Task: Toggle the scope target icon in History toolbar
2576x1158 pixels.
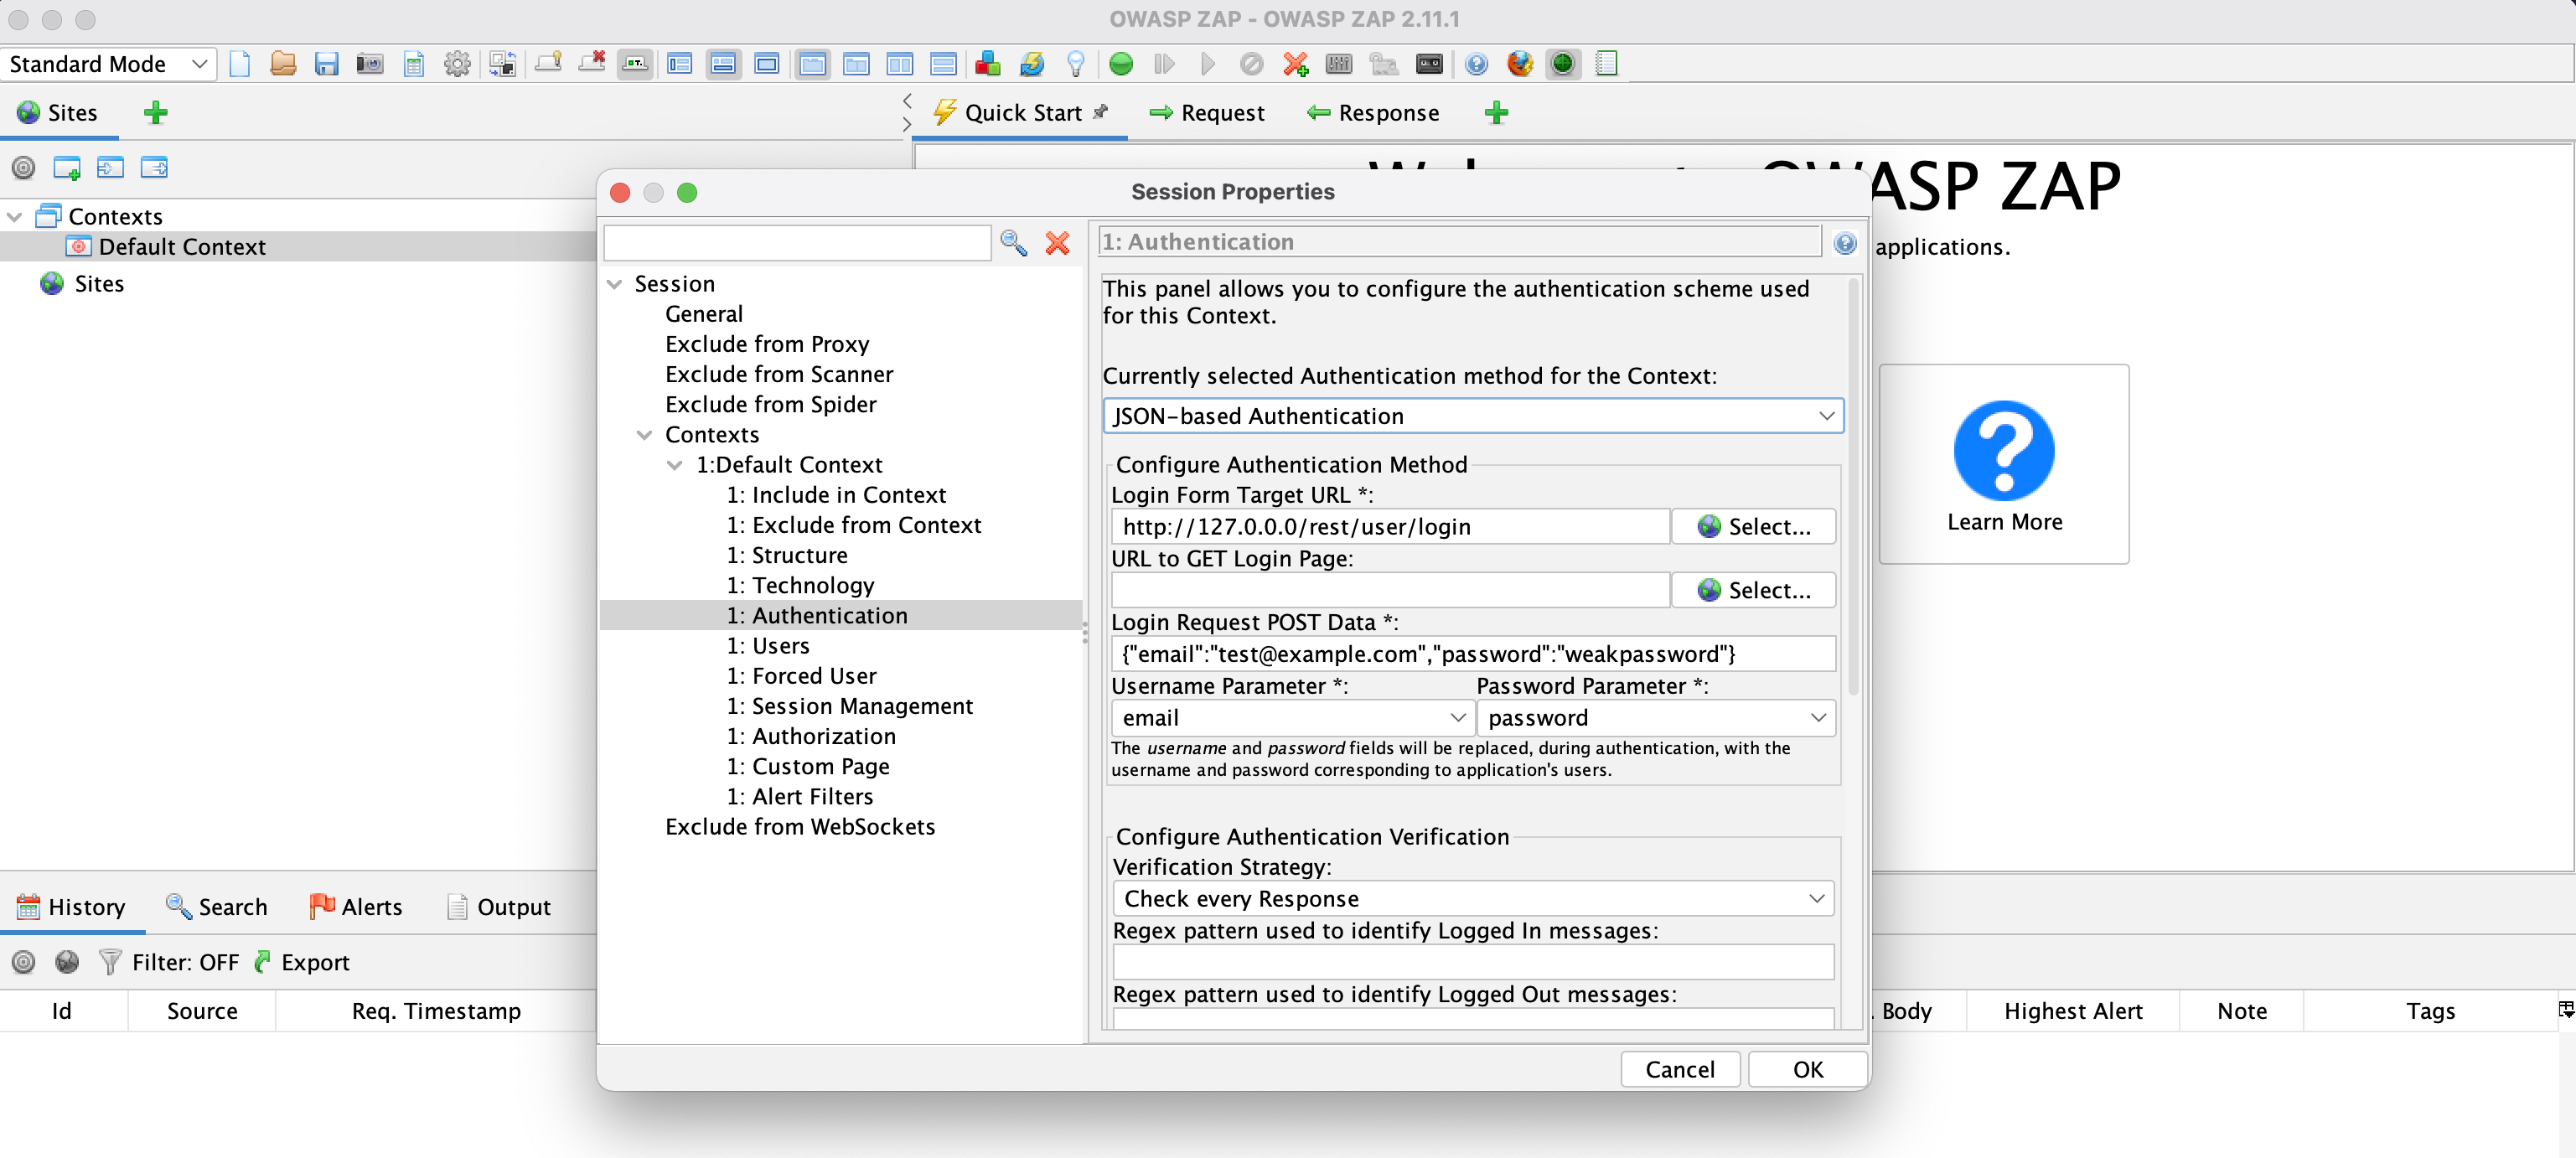Action: [23, 962]
